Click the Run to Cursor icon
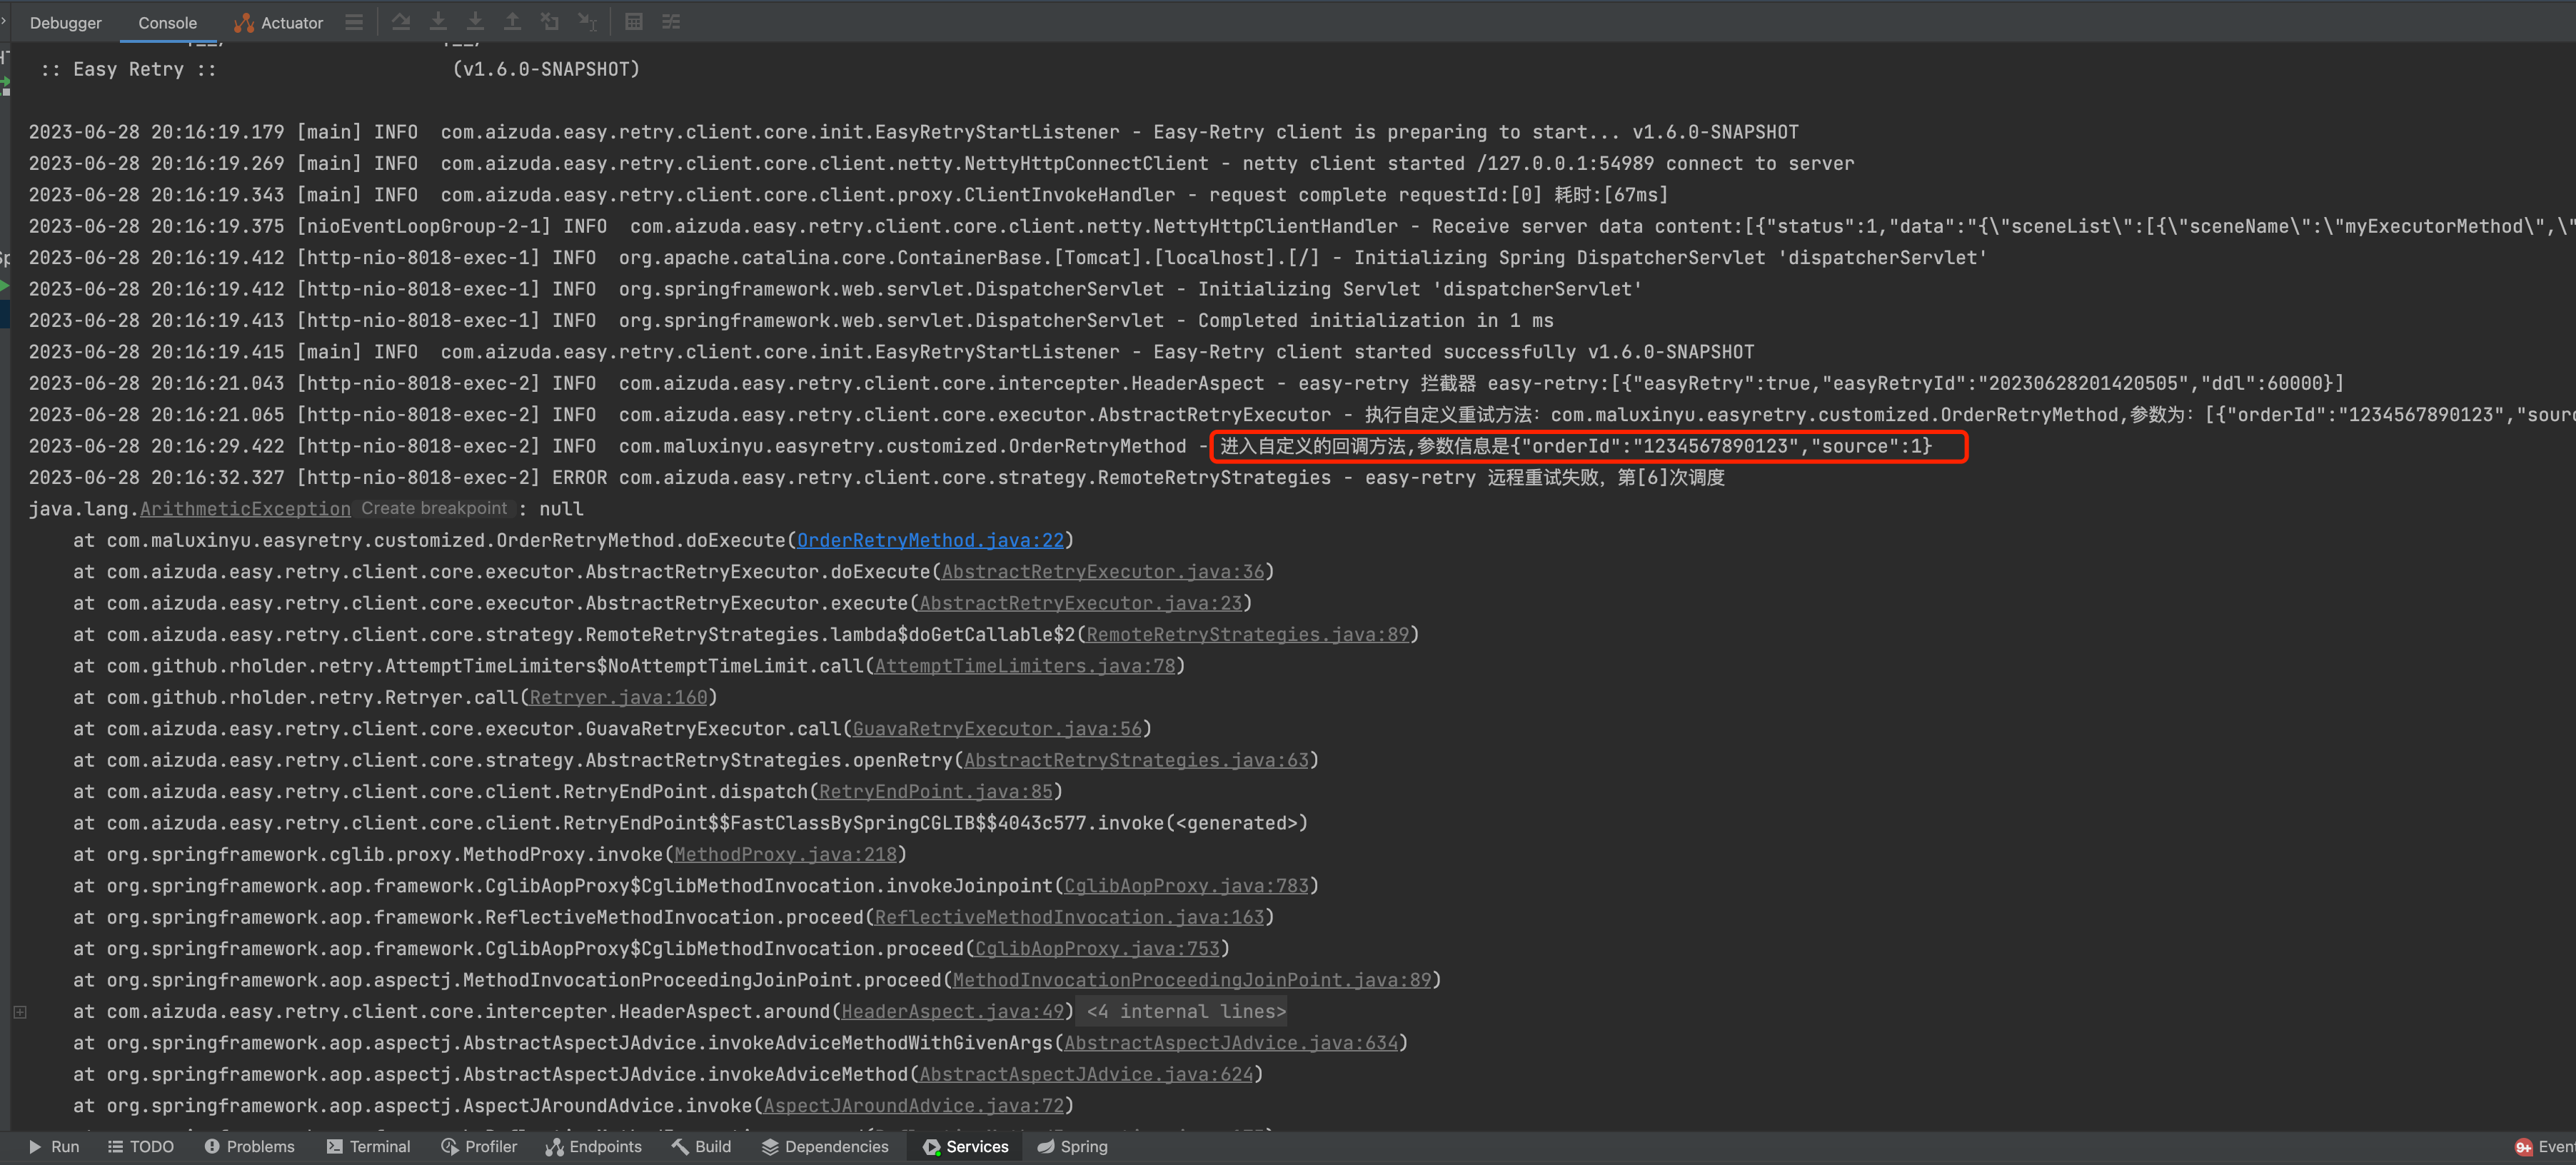Screen dimensions: 2576x1165 coord(587,22)
